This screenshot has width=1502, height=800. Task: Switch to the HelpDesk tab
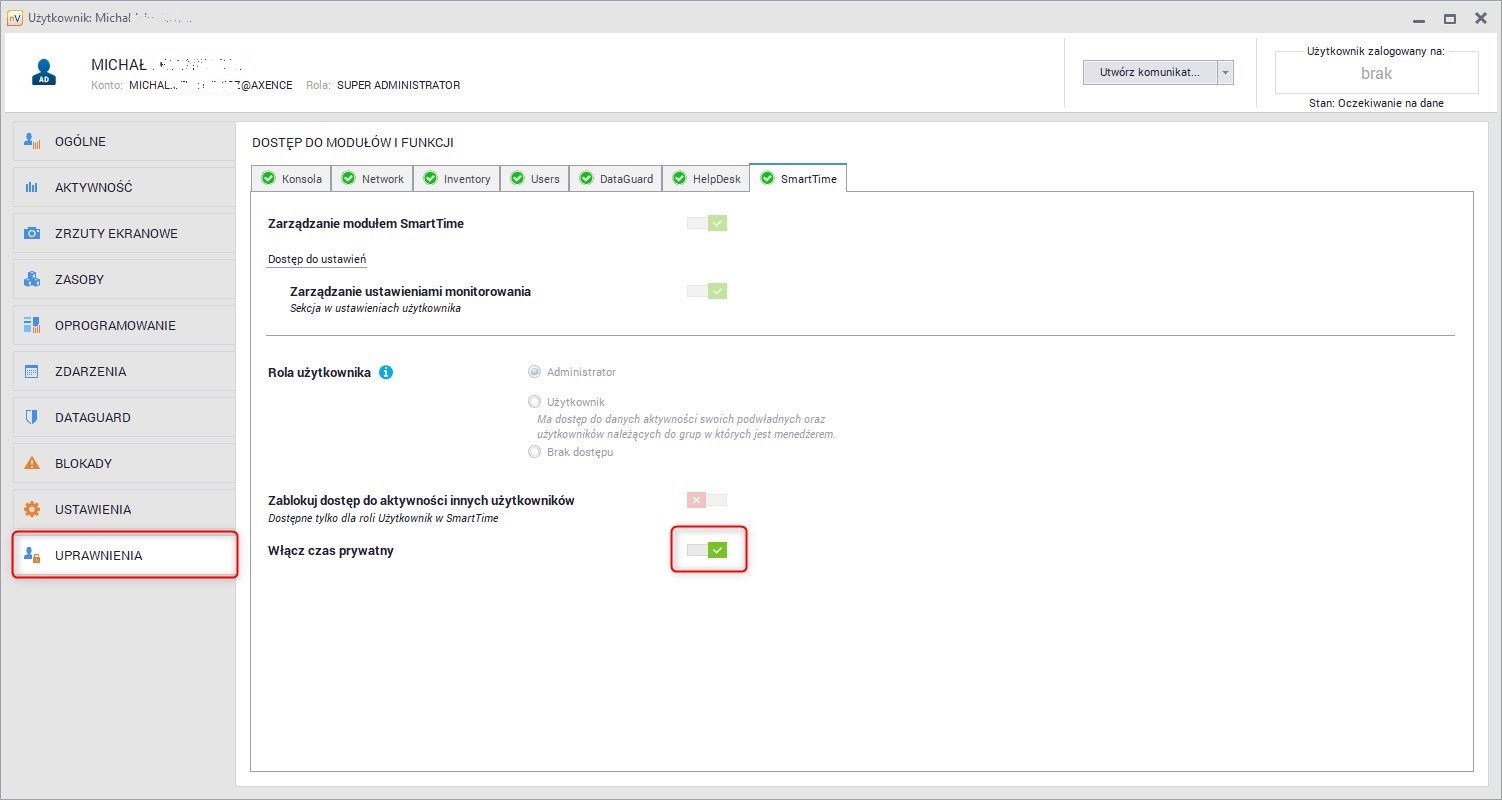pos(706,179)
